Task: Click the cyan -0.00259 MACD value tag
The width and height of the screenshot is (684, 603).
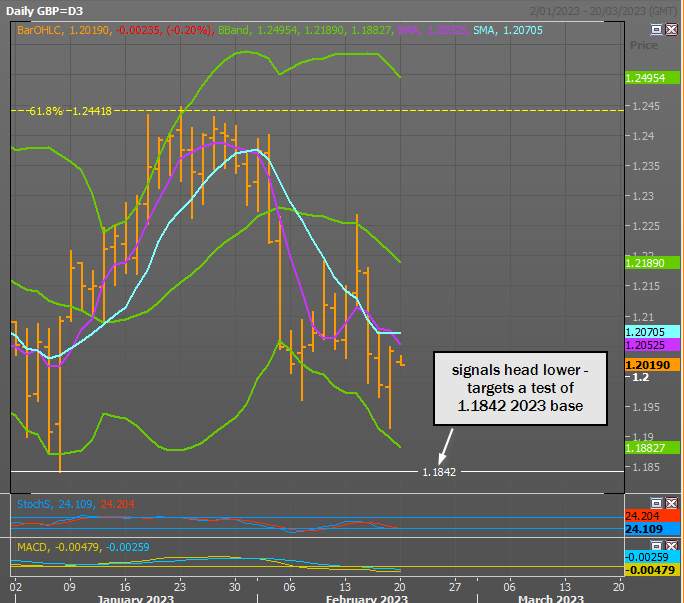Action: pos(652,557)
